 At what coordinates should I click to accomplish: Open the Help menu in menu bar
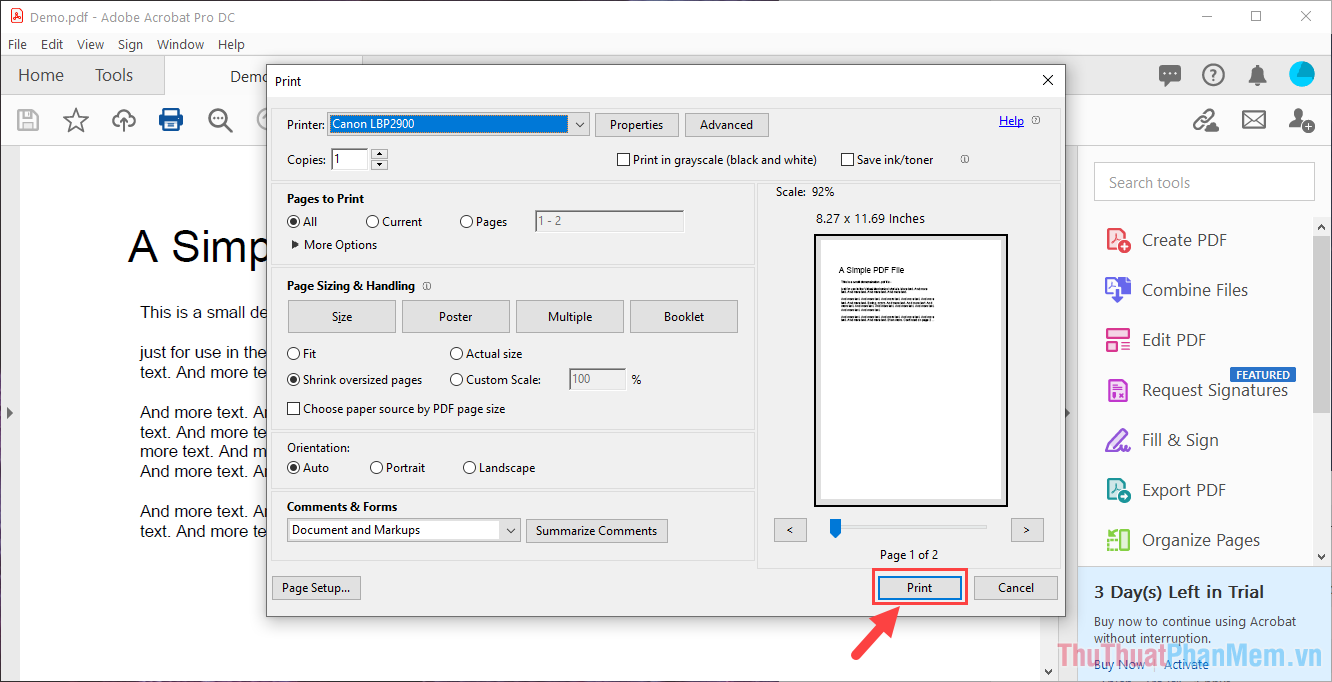coord(231,44)
